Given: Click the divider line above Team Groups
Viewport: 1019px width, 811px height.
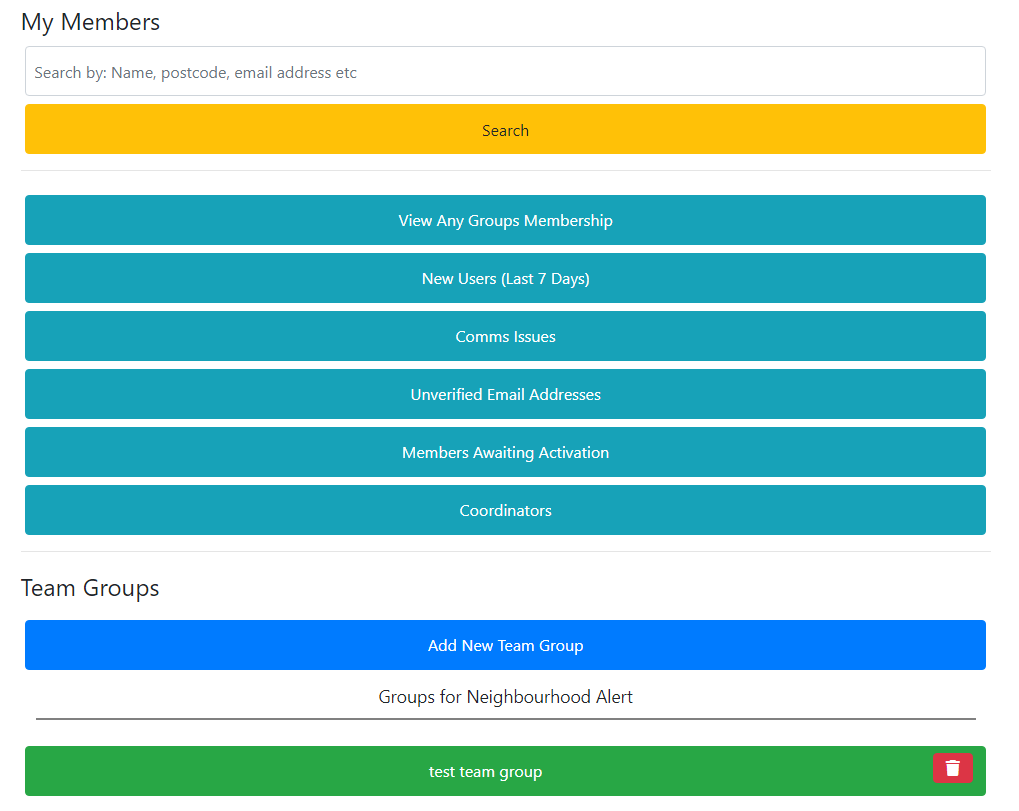Looking at the screenshot, I should click(x=505, y=551).
